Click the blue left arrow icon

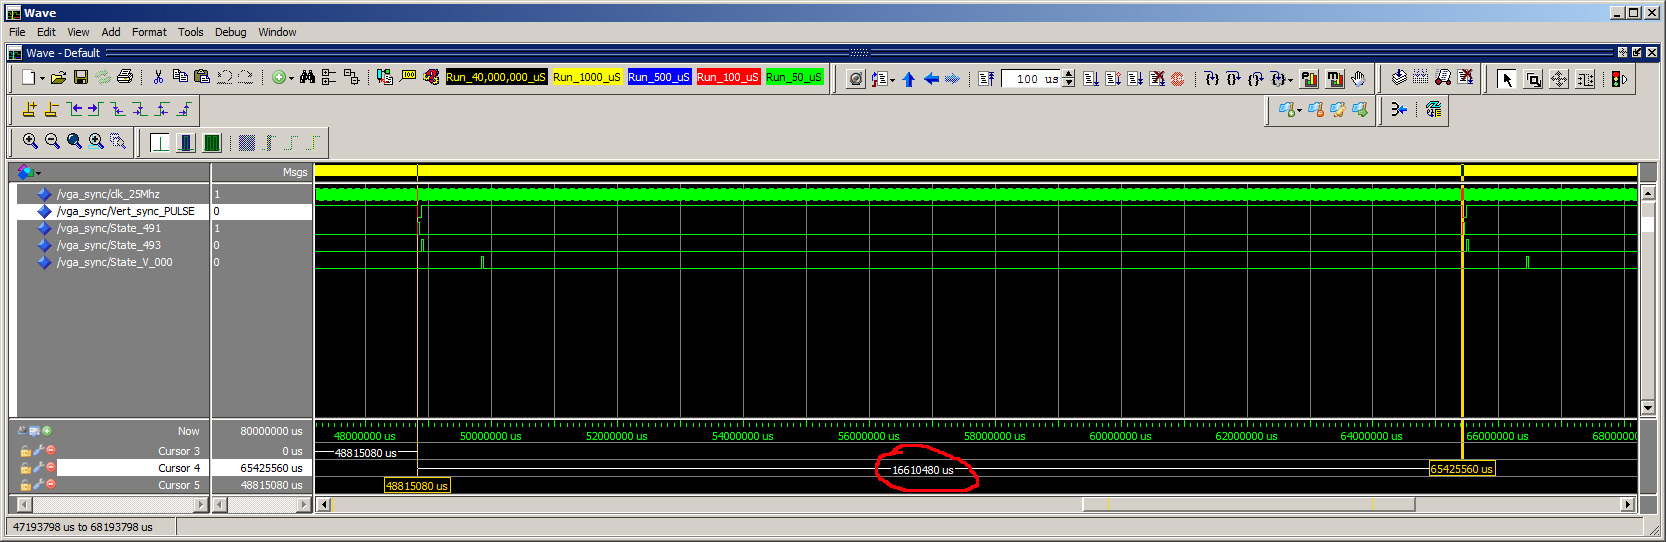tap(931, 79)
